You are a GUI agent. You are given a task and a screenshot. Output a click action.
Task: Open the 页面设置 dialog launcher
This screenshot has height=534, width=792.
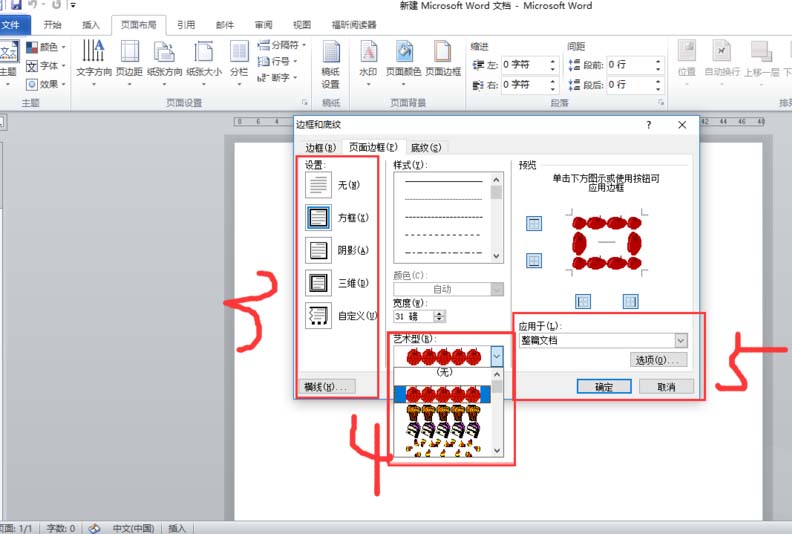[x=305, y=103]
